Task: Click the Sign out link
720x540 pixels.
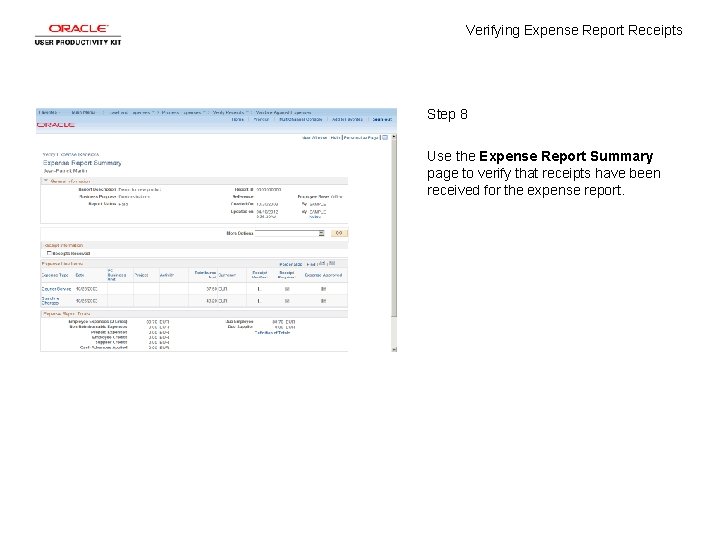Action: (382, 119)
